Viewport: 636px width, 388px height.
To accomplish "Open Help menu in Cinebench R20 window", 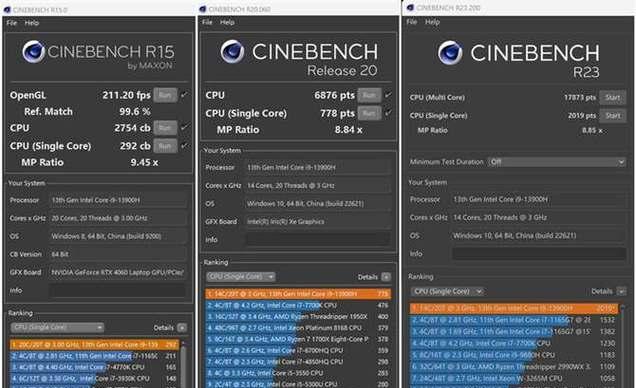I will tap(227, 22).
